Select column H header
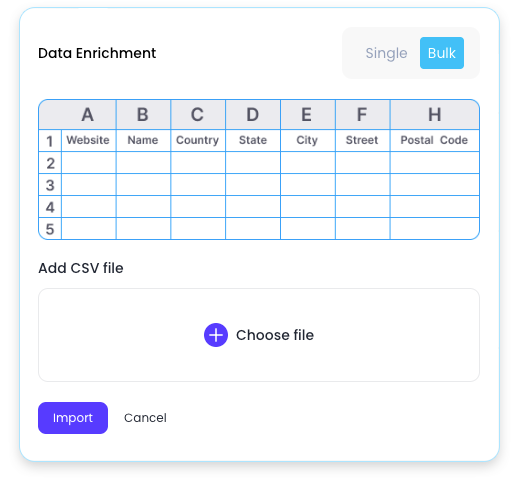 [435, 115]
